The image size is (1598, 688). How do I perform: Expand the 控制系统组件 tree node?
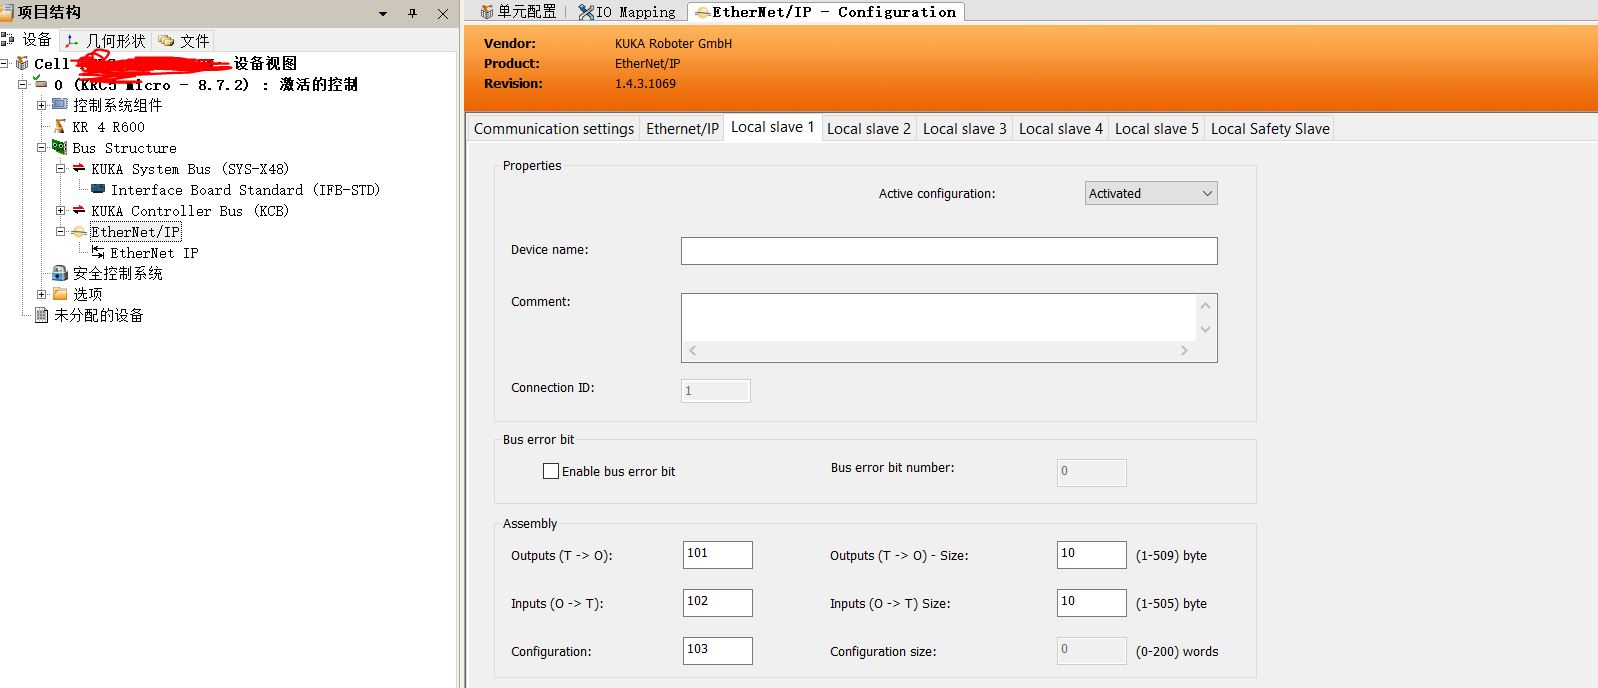(x=42, y=105)
